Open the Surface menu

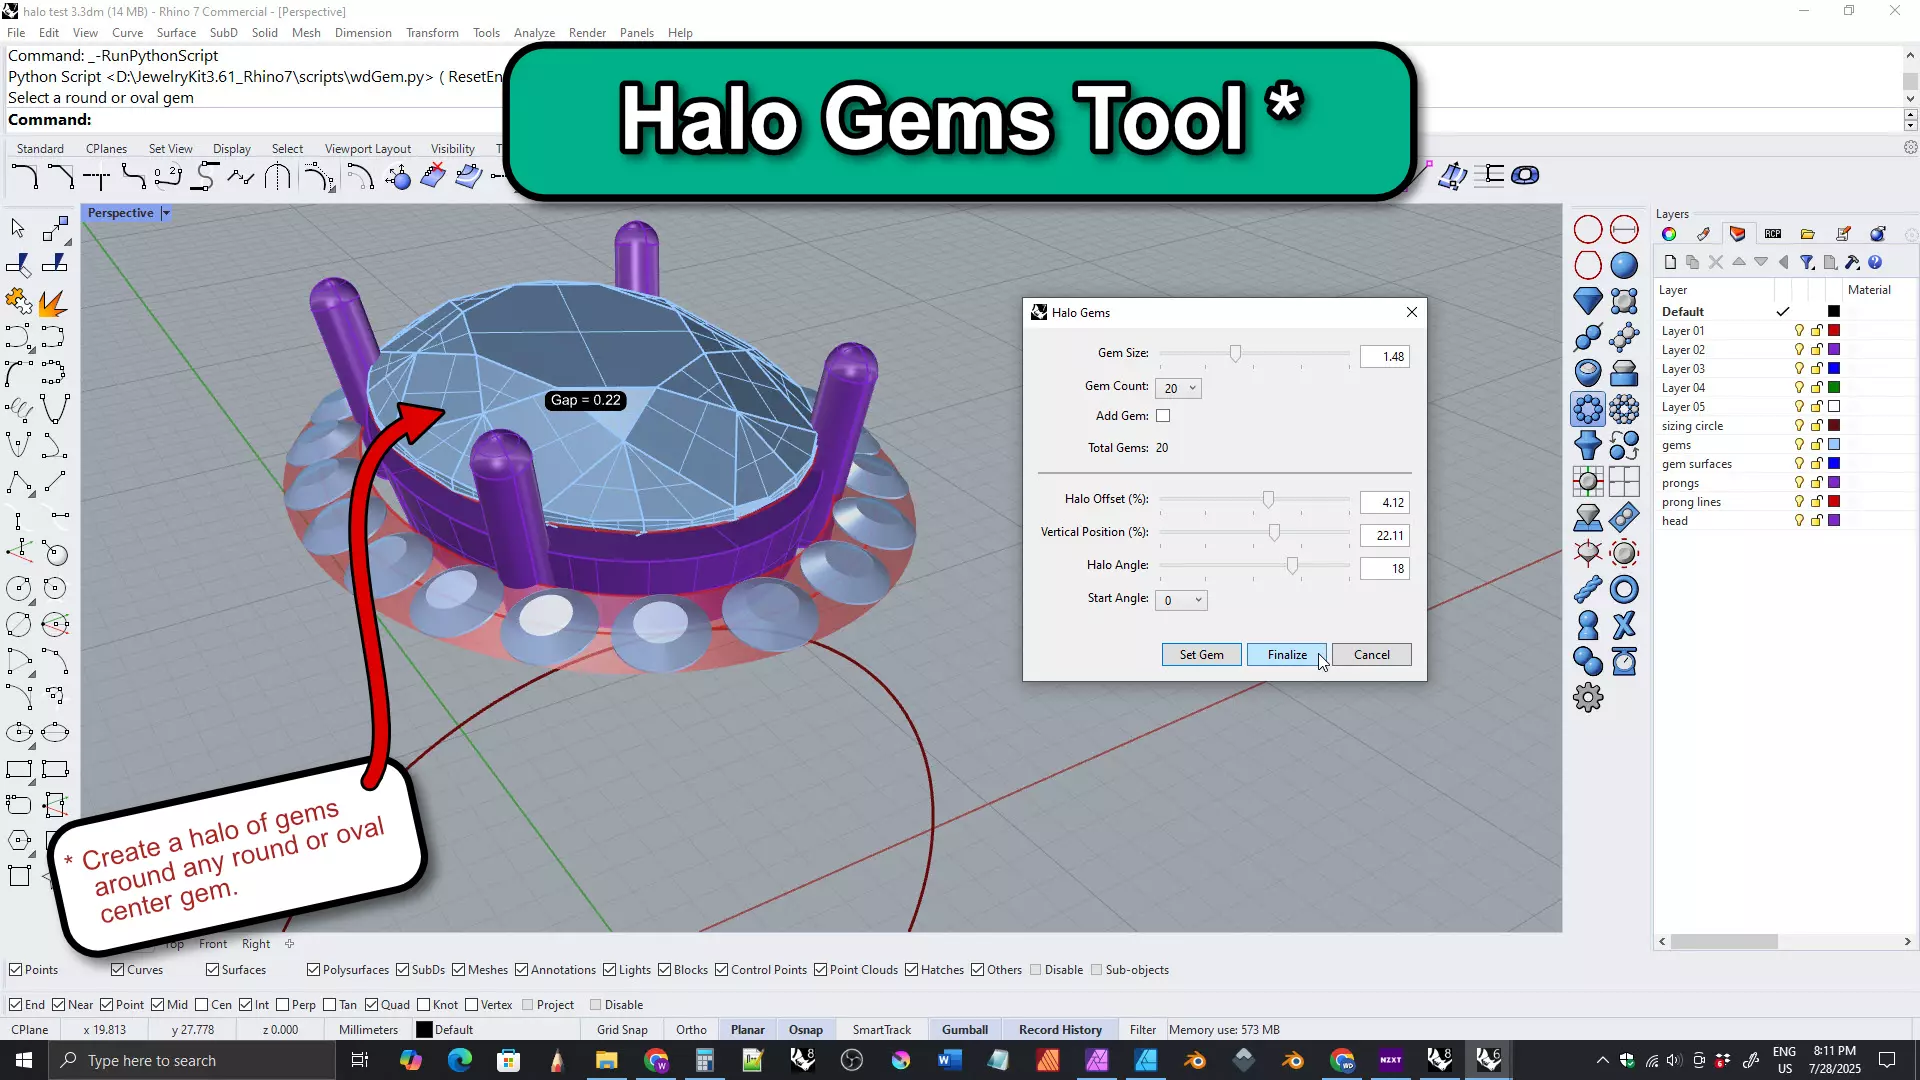click(176, 33)
